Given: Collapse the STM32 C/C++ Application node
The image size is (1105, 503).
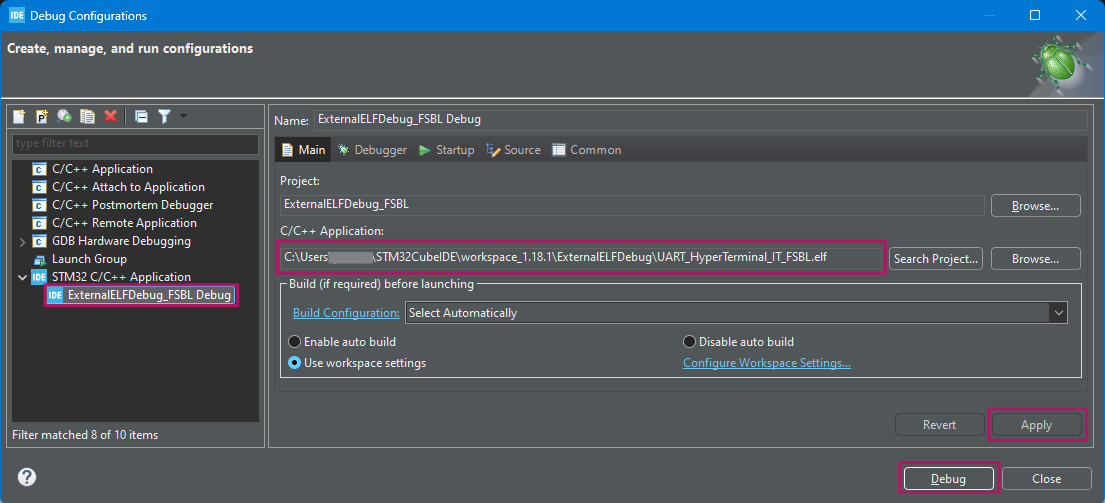Looking at the screenshot, I should pyautogui.click(x=23, y=277).
